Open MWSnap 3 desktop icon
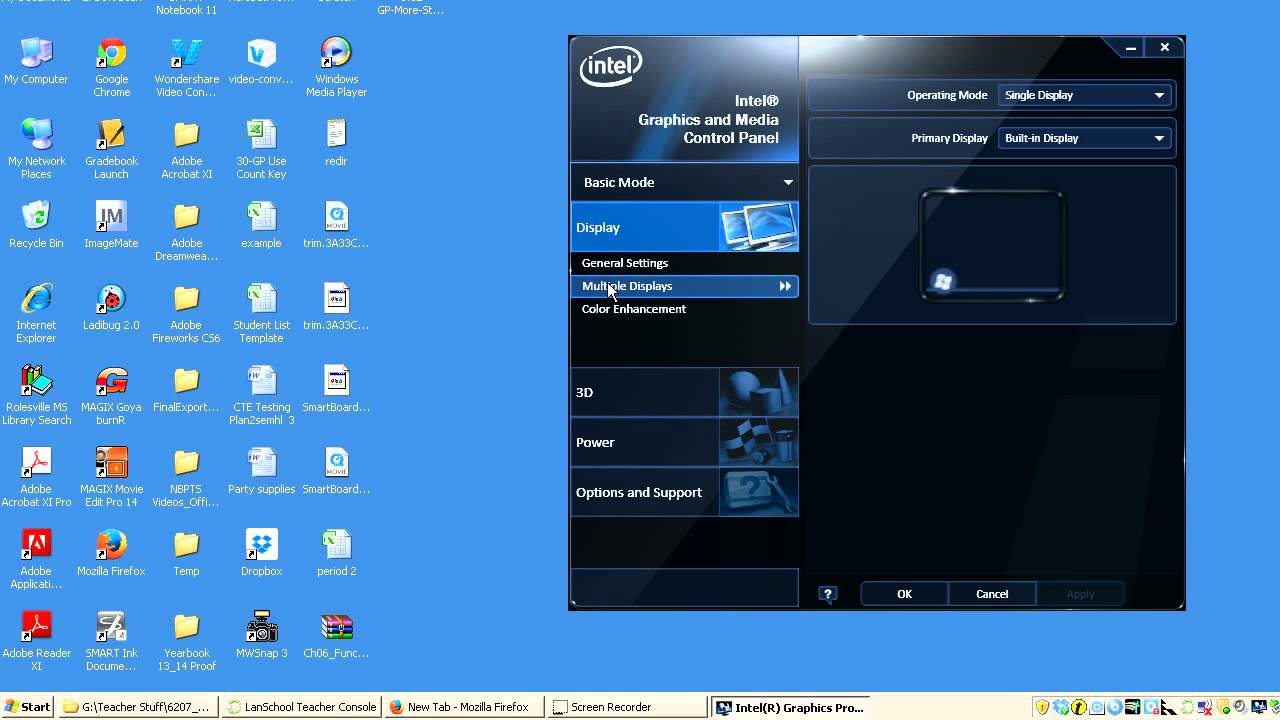 coord(261,636)
